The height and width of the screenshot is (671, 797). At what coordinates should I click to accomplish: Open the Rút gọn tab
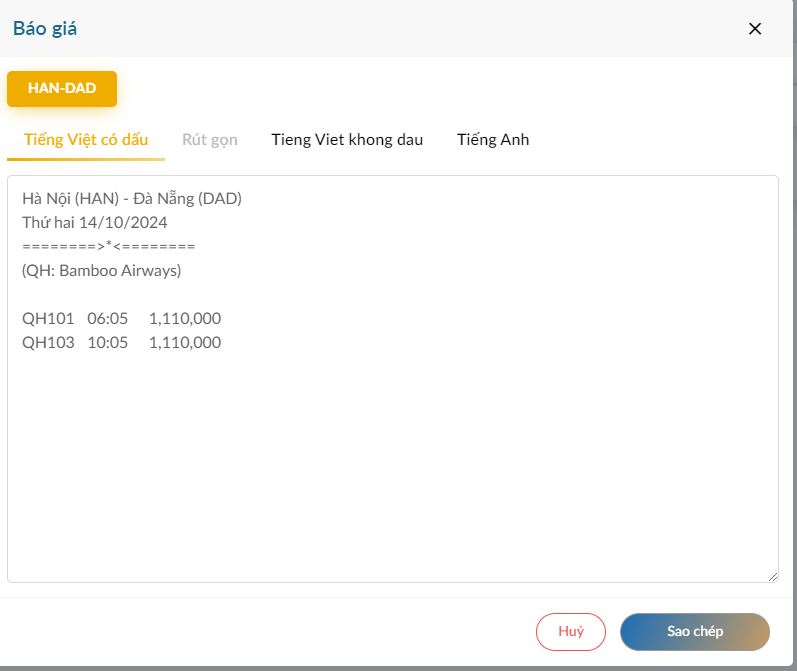[x=210, y=139]
